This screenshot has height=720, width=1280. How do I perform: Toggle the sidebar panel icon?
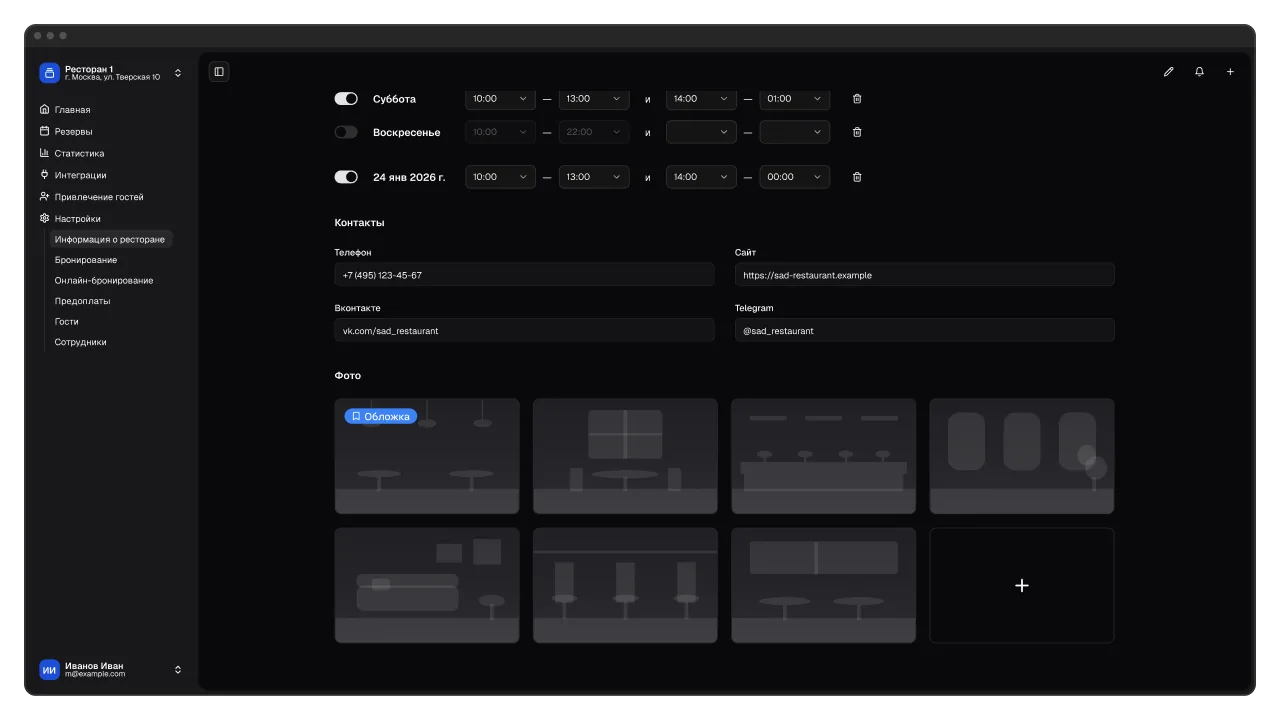[x=219, y=72]
